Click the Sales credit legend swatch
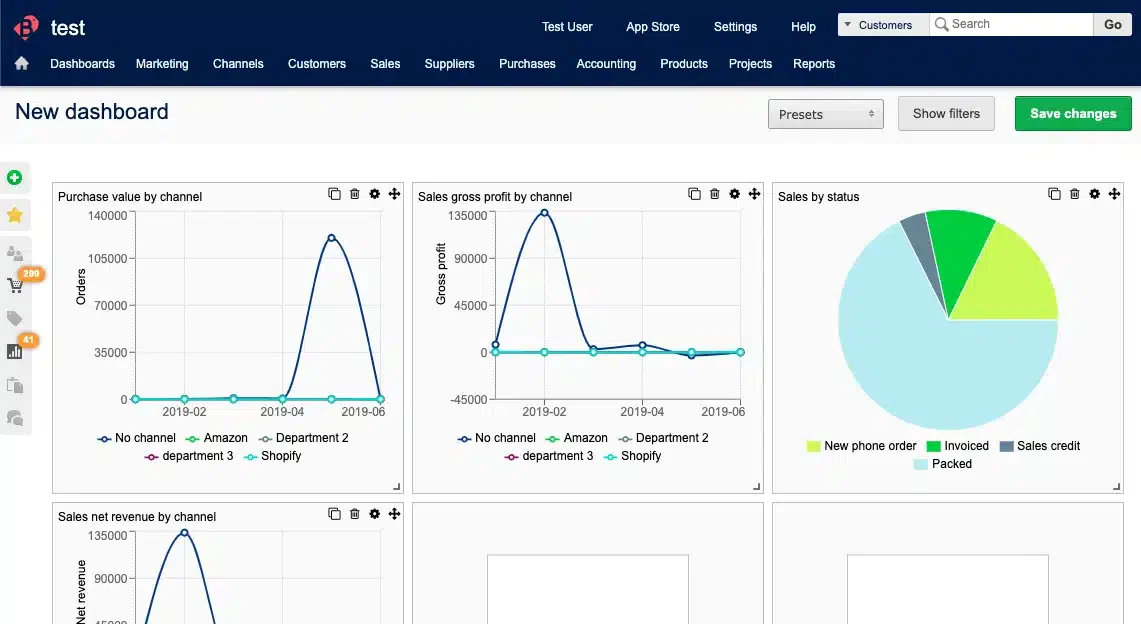This screenshot has height=624, width=1141. [1006, 447]
